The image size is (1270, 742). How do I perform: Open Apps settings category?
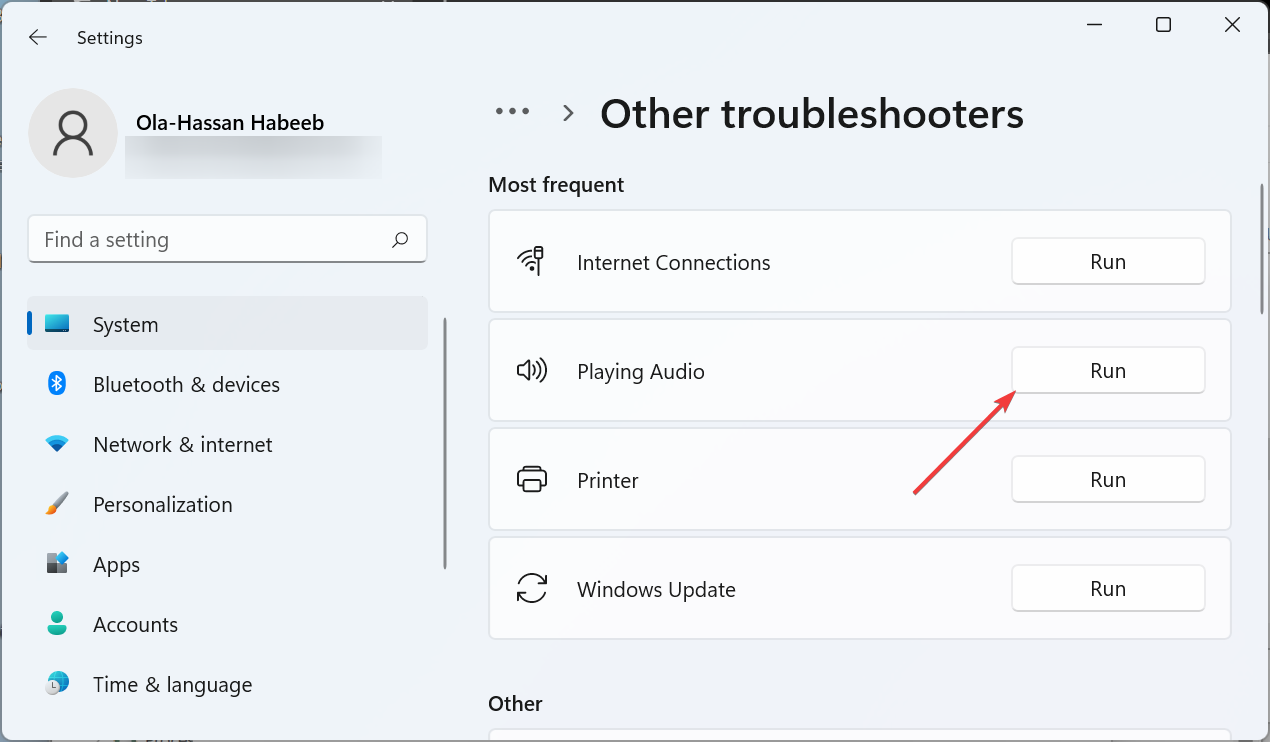point(227,564)
